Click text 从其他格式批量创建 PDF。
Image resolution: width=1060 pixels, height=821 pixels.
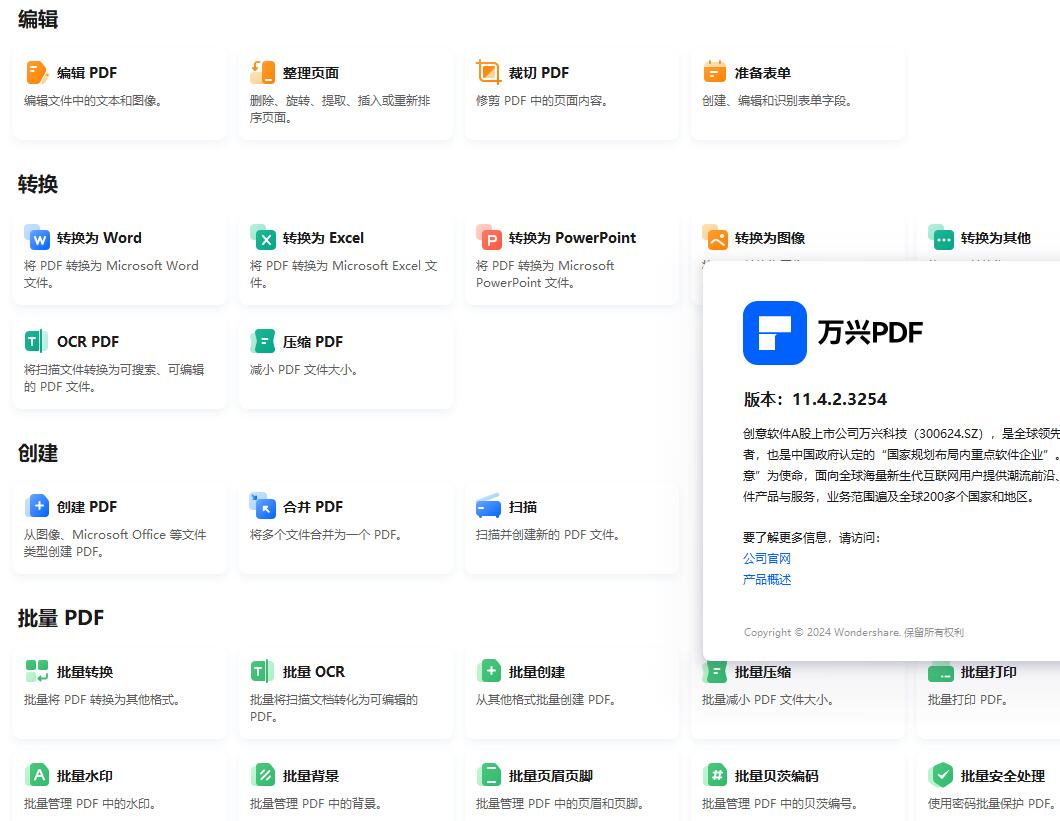coord(545,700)
